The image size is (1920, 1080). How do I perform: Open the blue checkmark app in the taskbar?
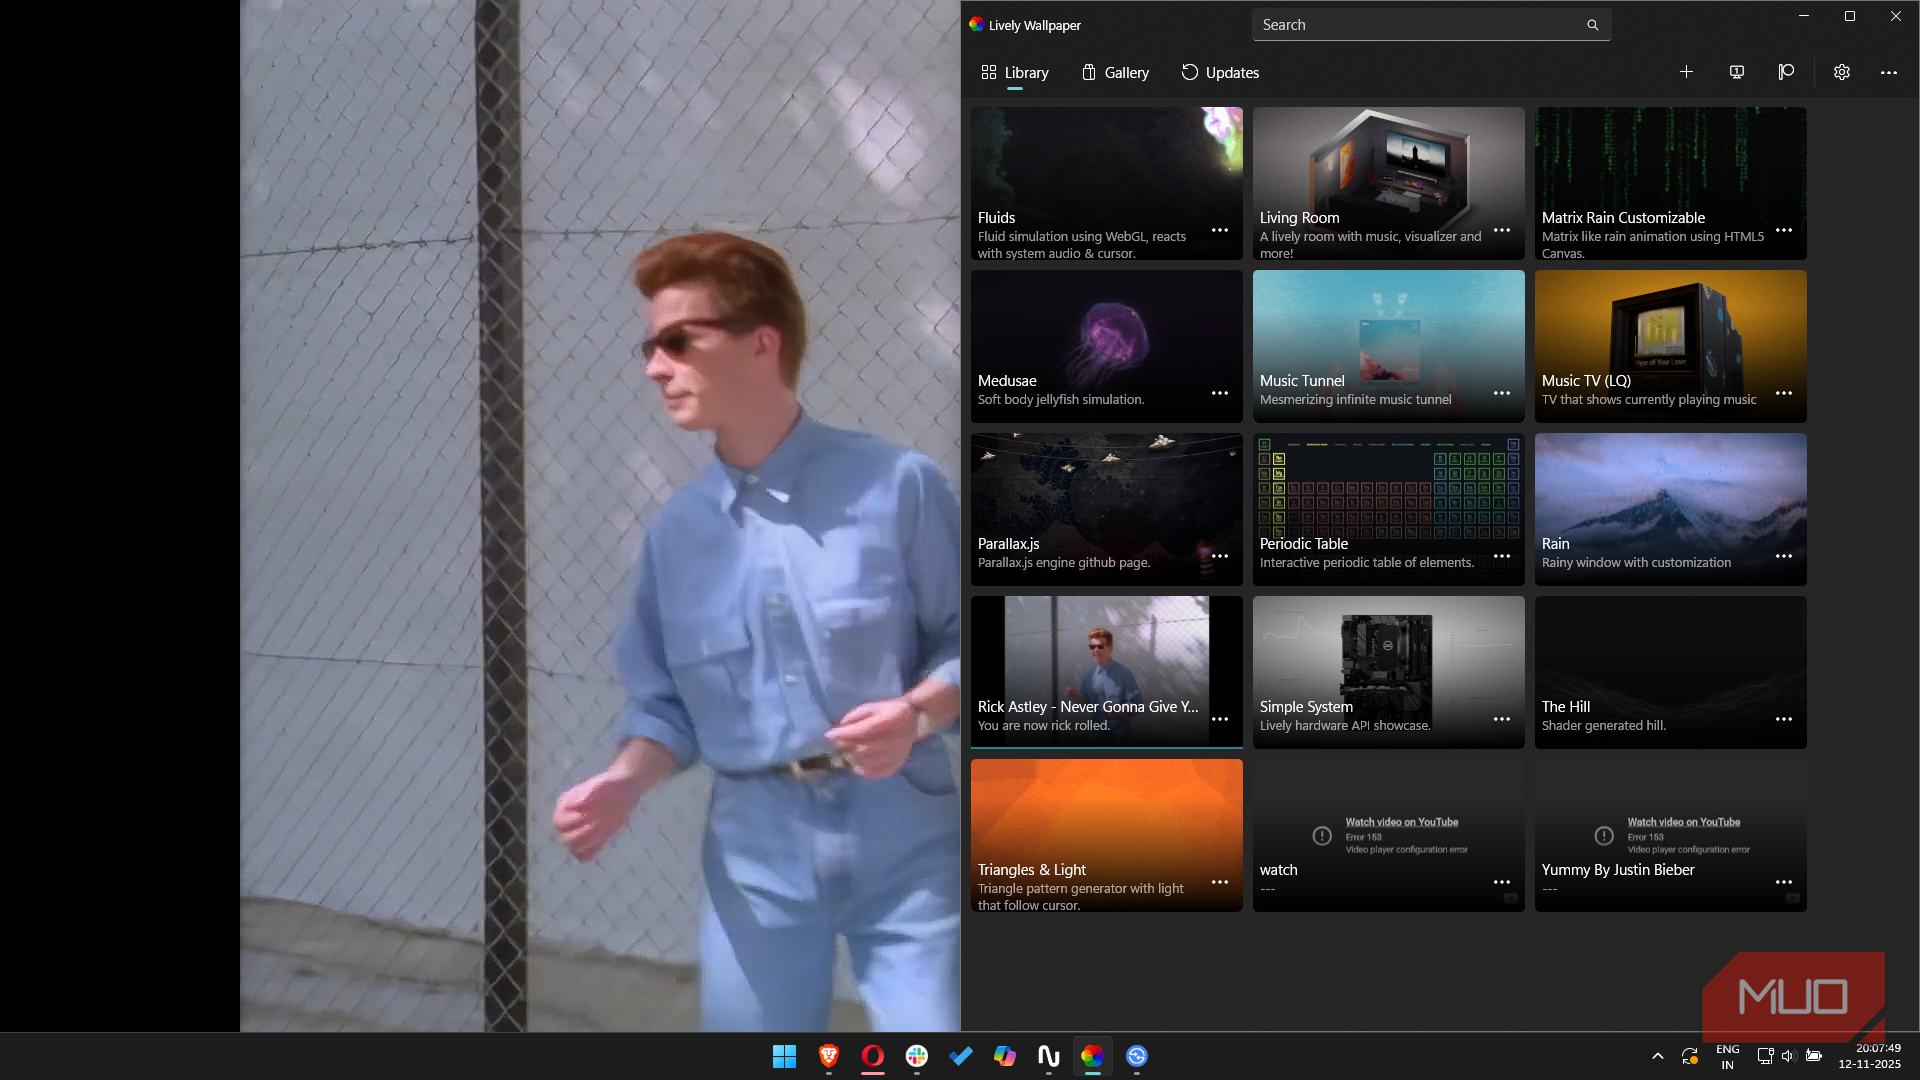pyautogui.click(x=961, y=1056)
